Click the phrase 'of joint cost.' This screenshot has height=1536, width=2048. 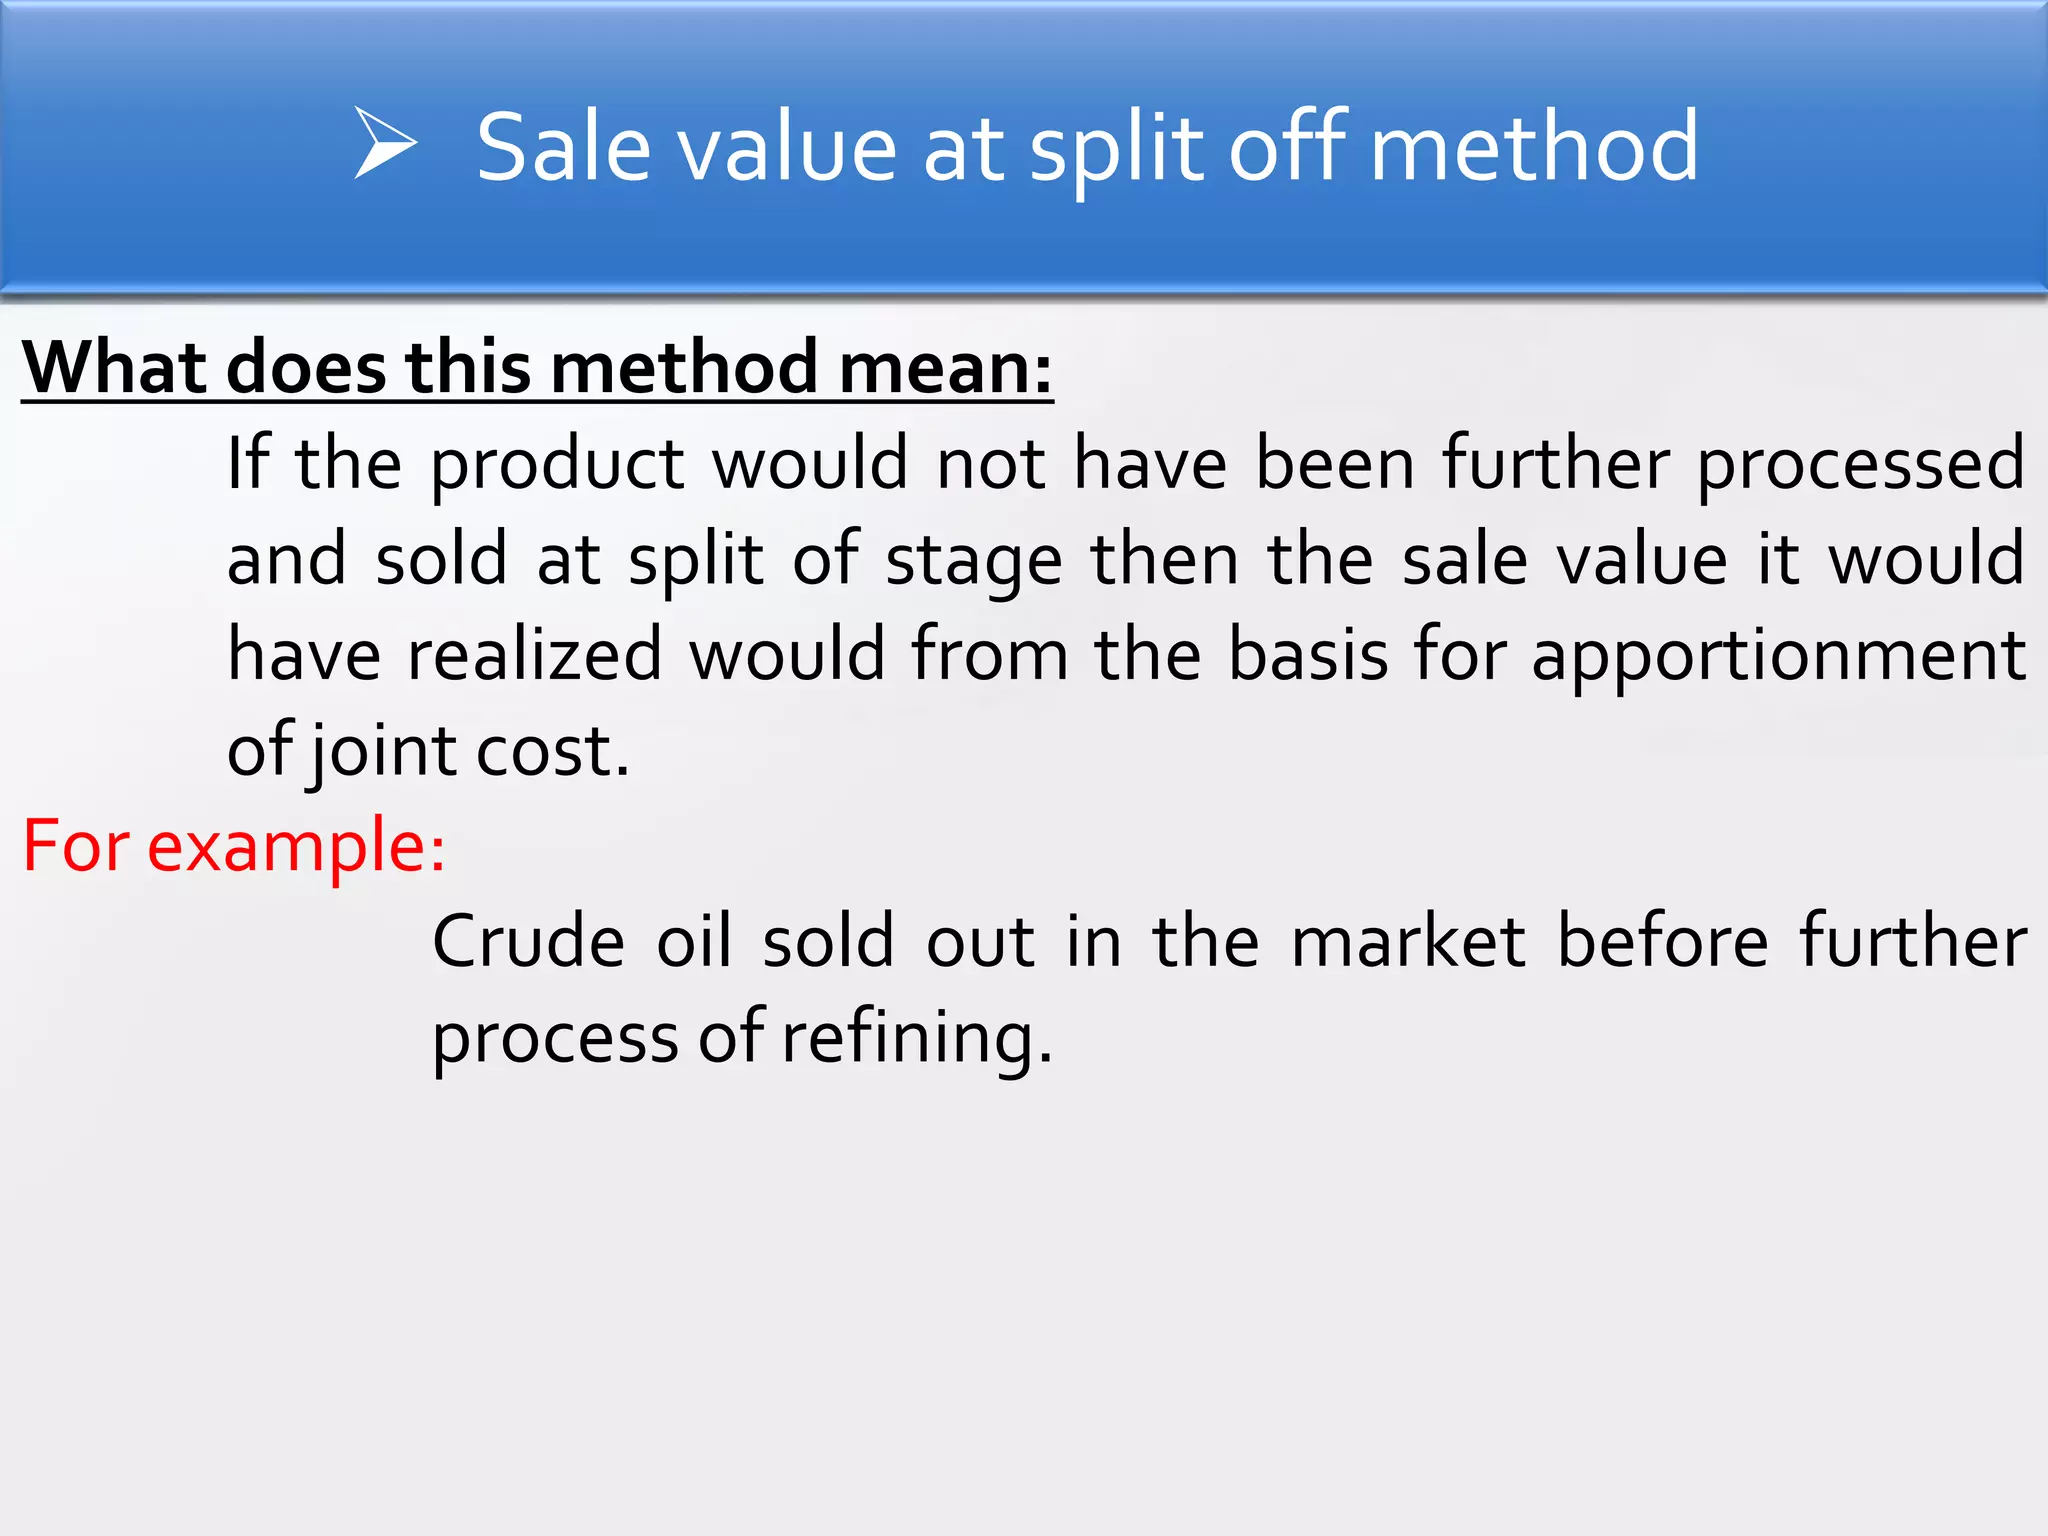pyautogui.click(x=429, y=750)
